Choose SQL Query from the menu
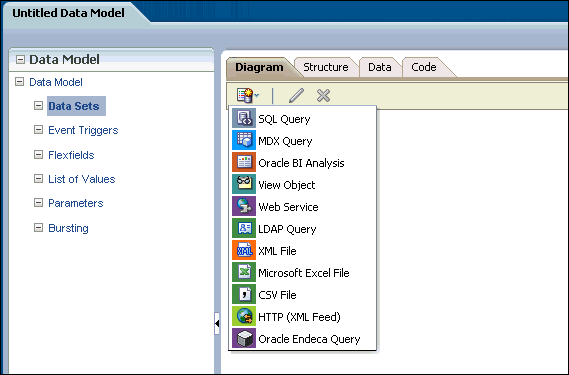This screenshot has height=375, width=569. tap(303, 118)
